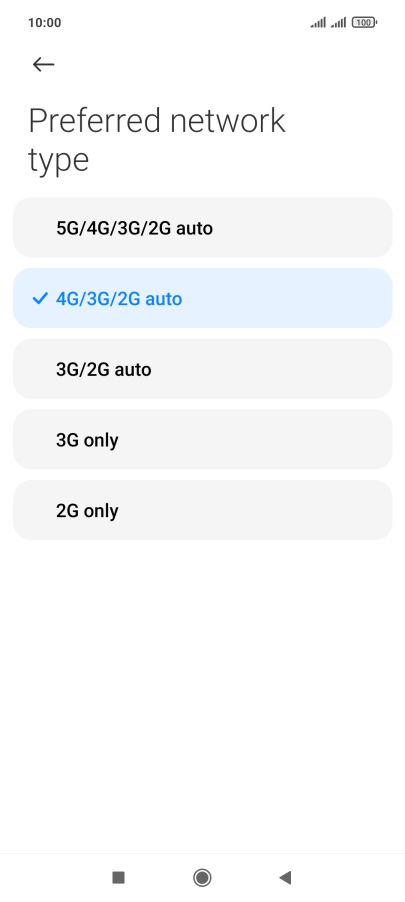The image size is (405, 902).
Task: Tap the 3G only card
Action: (202, 439)
